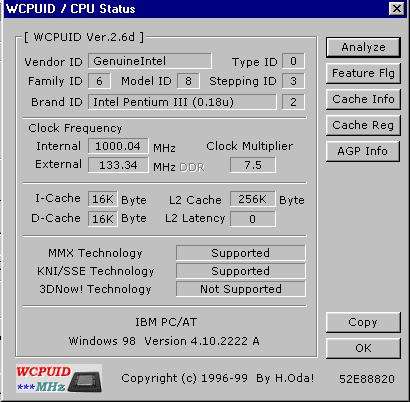Click the Internal clock 1000.04 field

(118, 146)
